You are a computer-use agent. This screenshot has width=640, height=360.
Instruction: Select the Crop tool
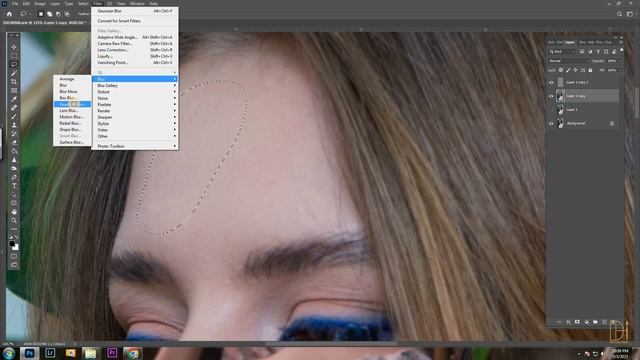(x=14, y=82)
